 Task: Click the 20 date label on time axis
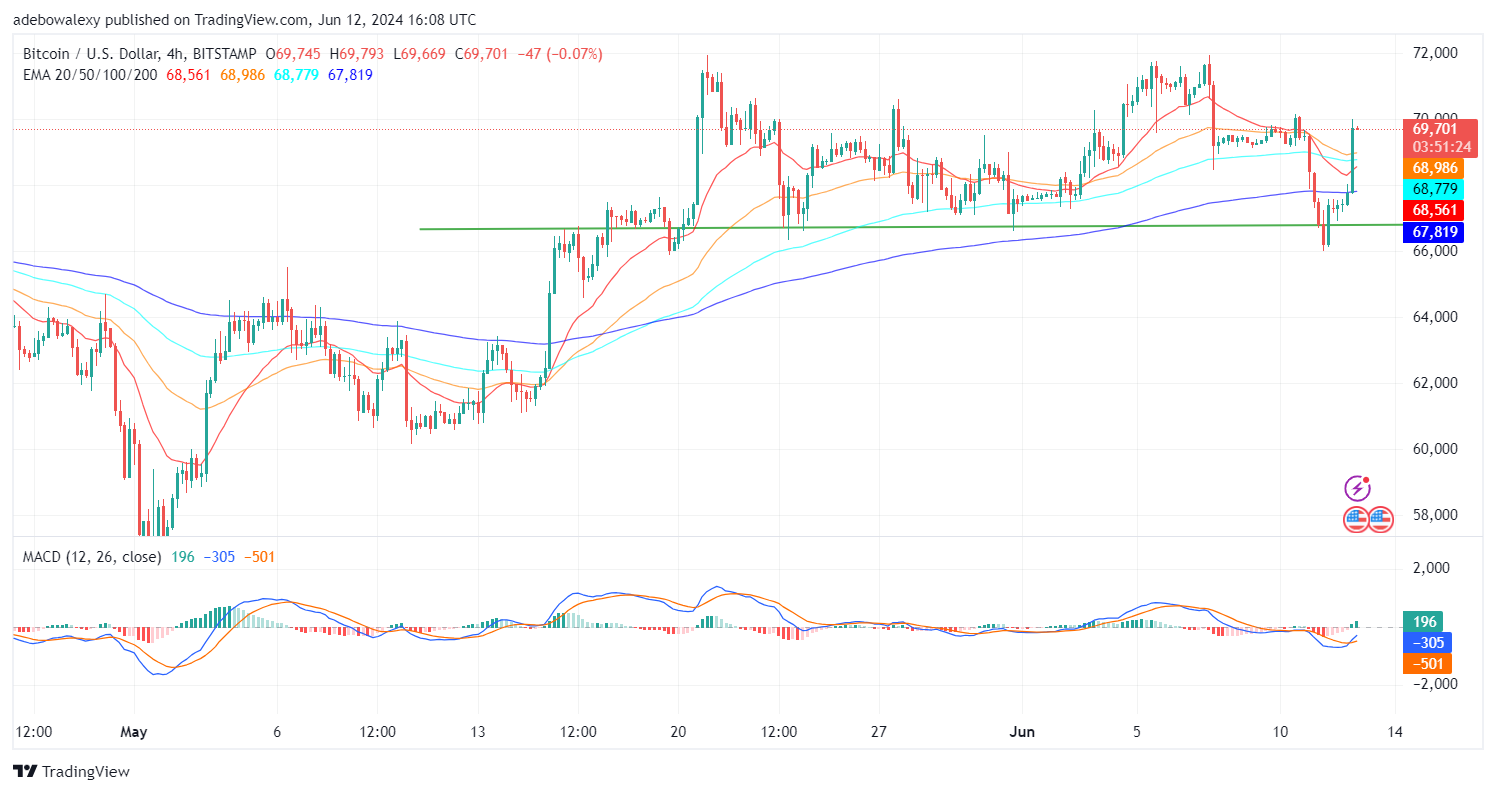[x=678, y=732]
